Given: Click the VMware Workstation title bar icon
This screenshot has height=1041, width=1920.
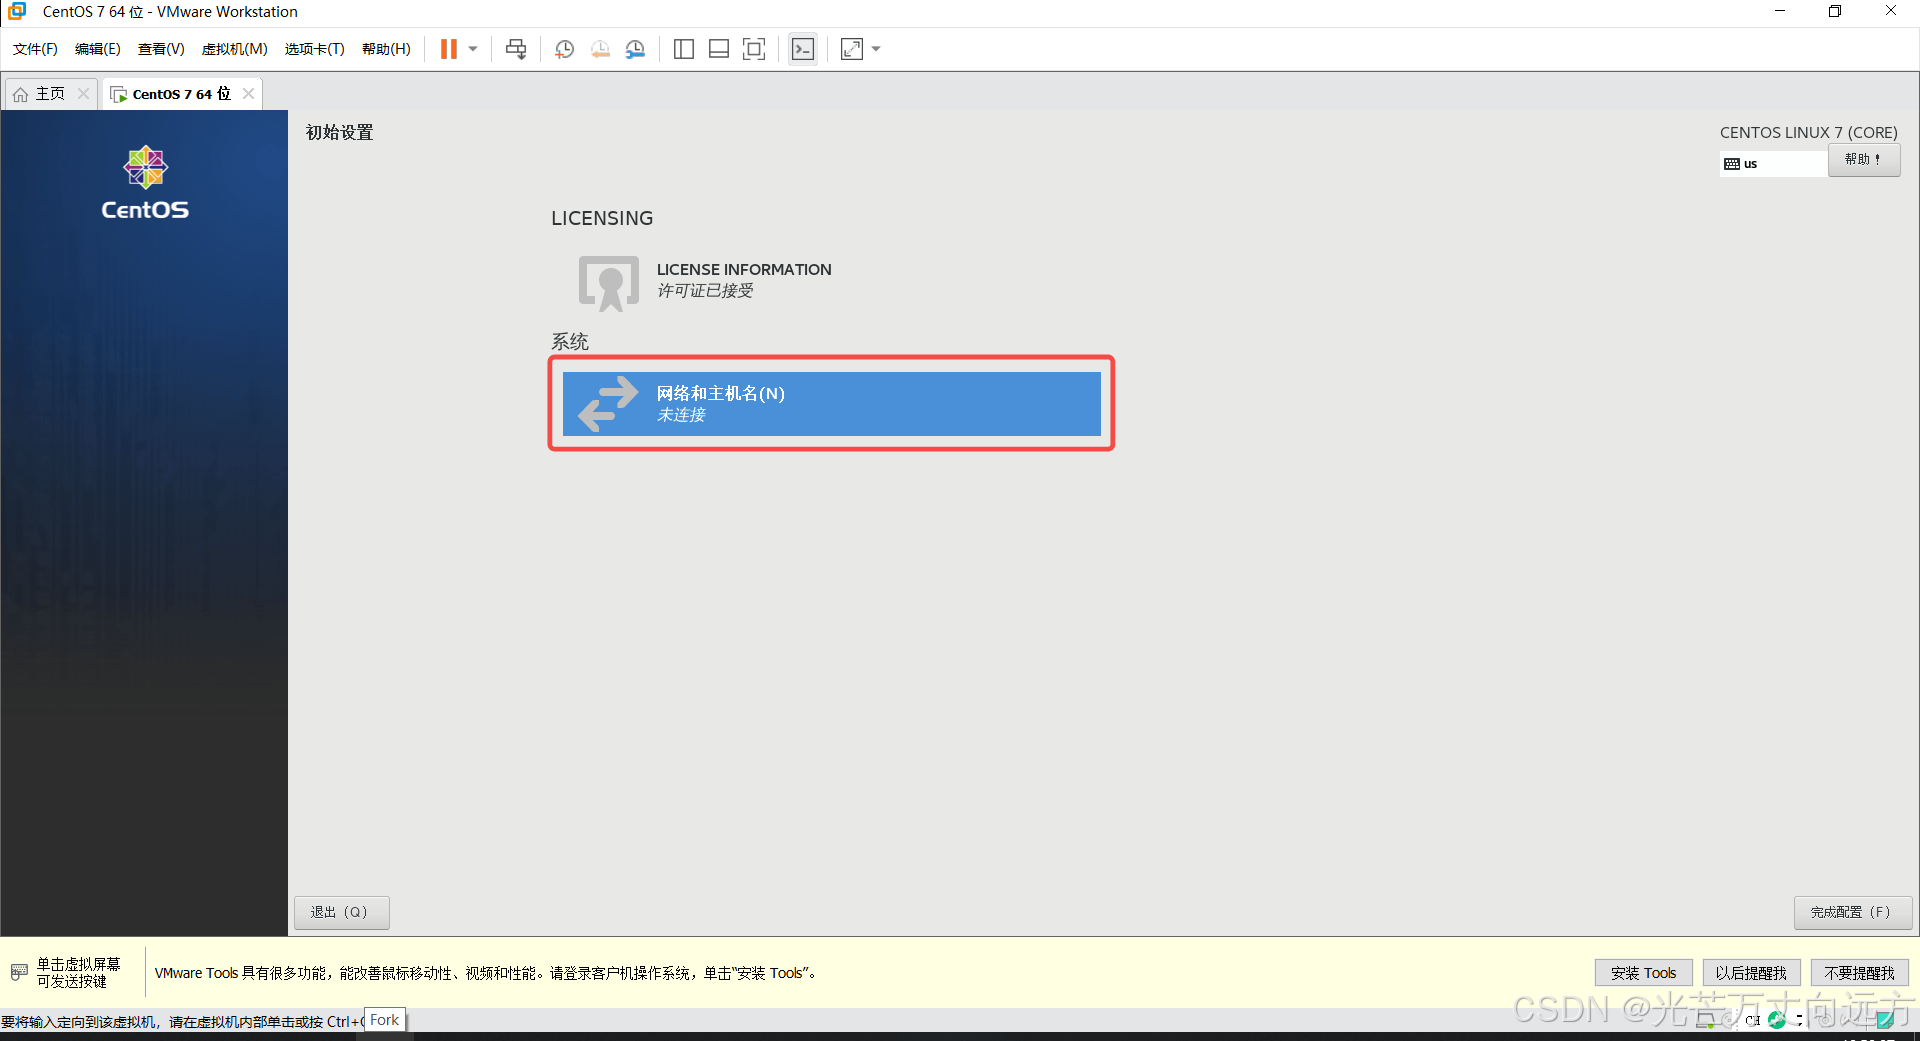Looking at the screenshot, I should pos(17,11).
